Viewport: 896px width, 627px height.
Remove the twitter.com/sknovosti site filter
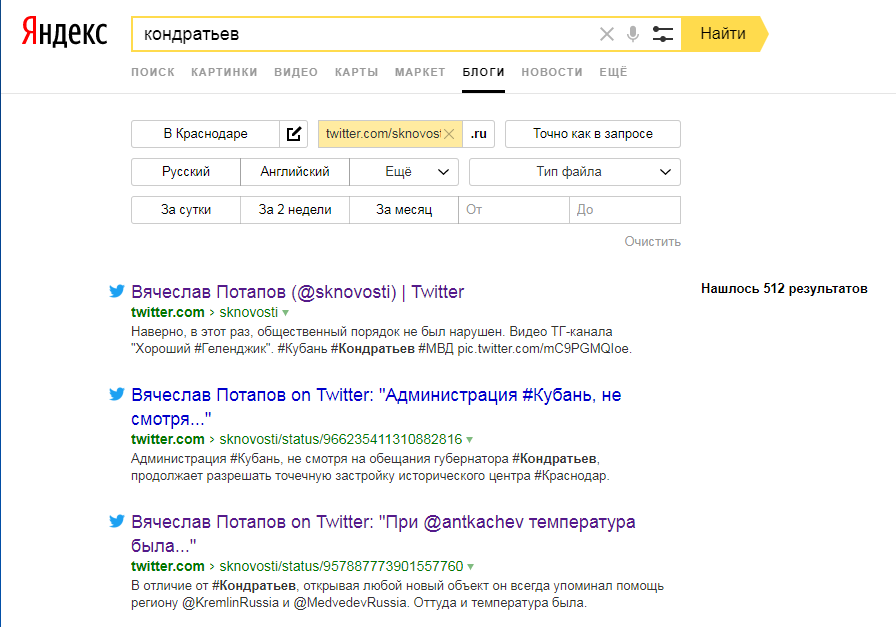(x=449, y=134)
